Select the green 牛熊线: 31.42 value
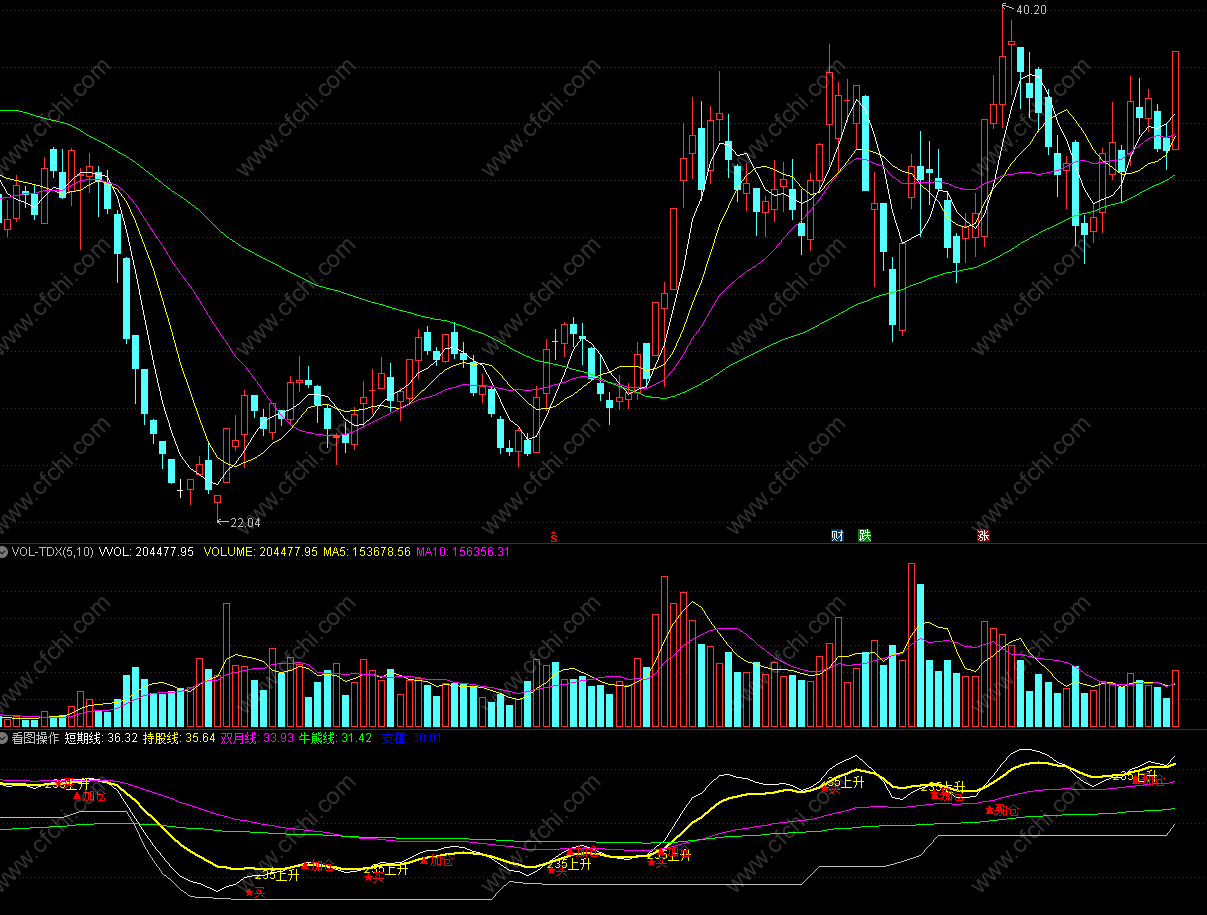The image size is (1207, 915). click(335, 738)
